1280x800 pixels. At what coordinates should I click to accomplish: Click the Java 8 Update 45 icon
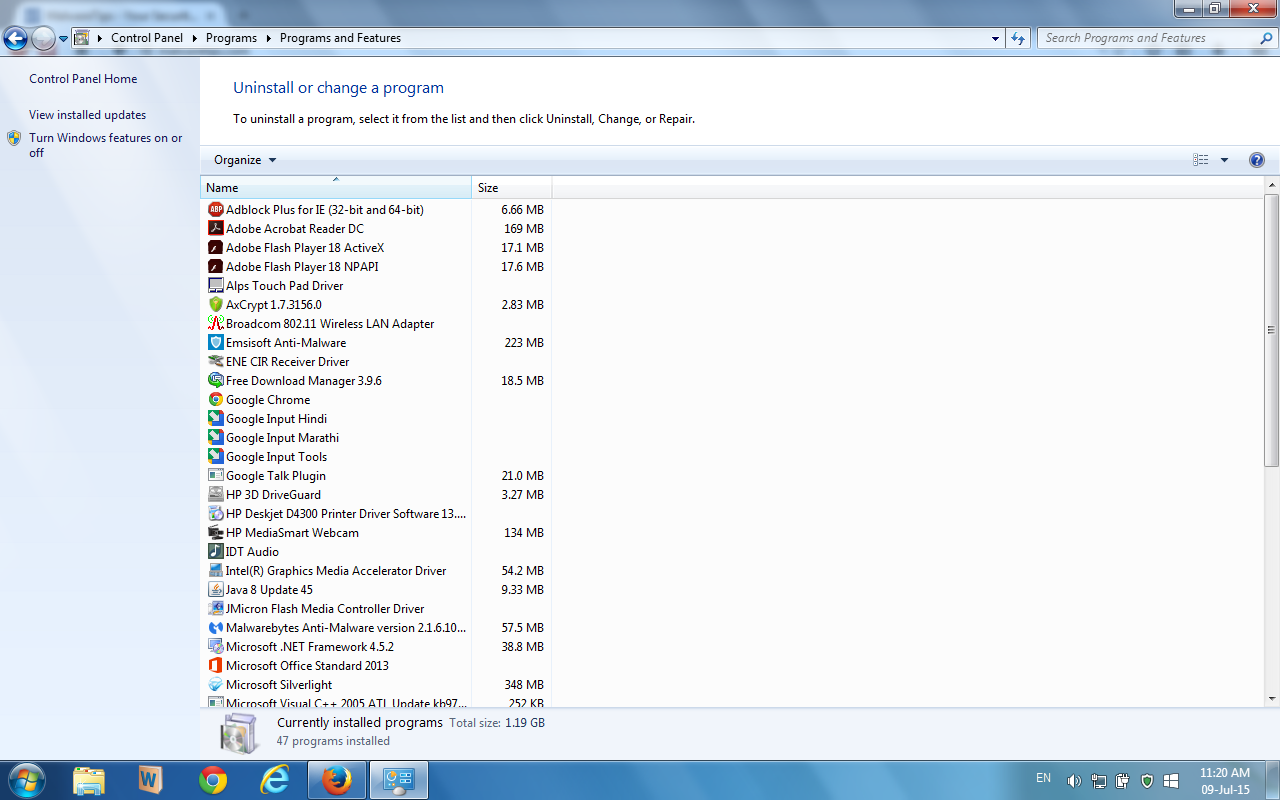click(215, 590)
